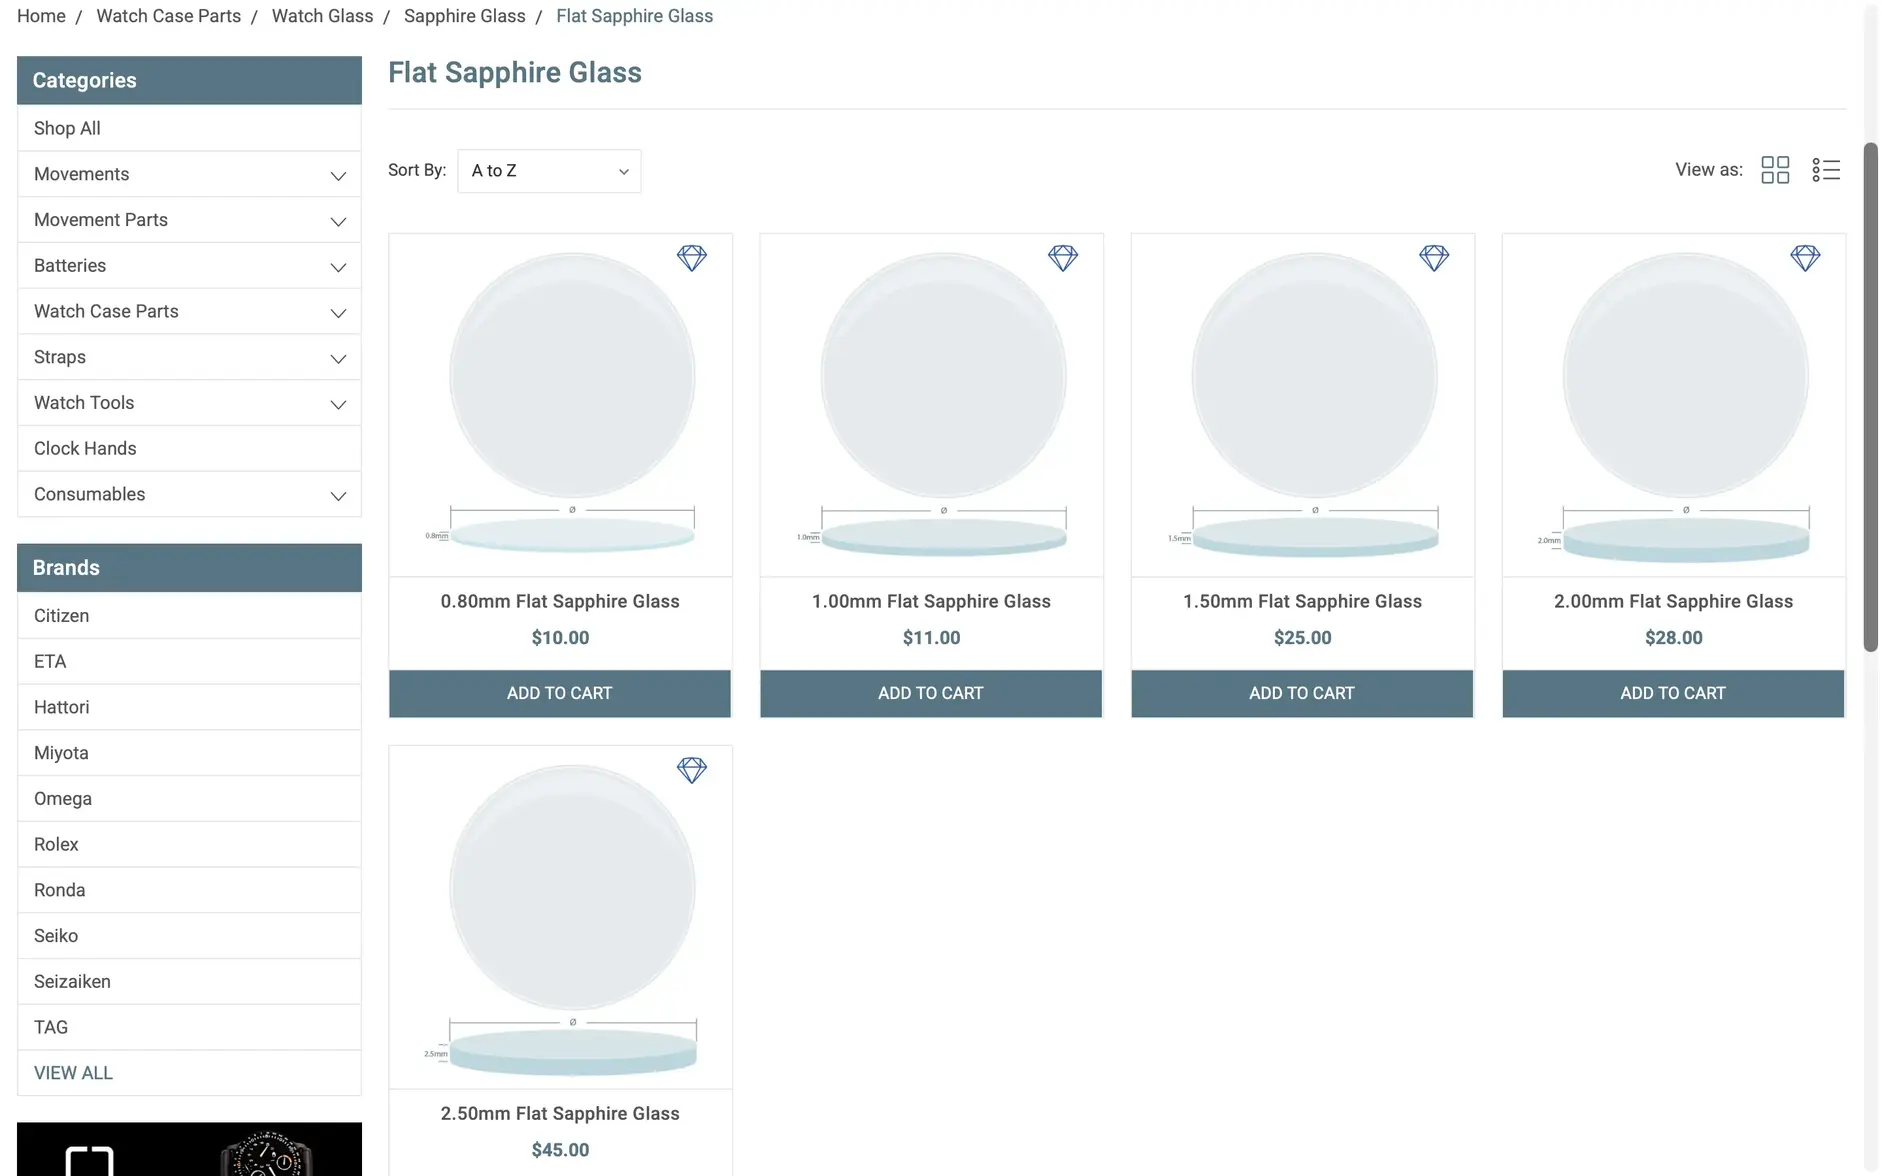Navigate to Home via breadcrumb
This screenshot has height=1176, width=1882.
40,16
